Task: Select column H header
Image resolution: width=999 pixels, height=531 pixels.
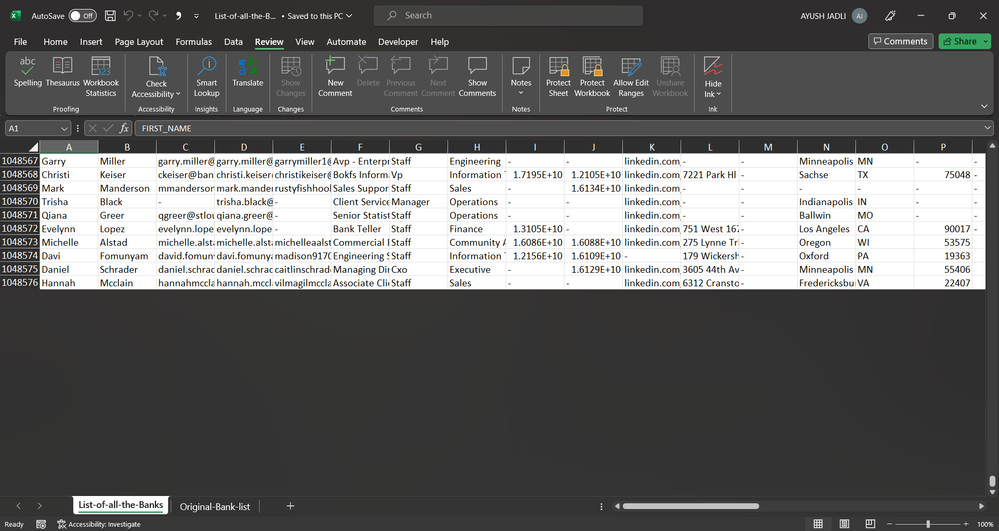Action: (477, 147)
